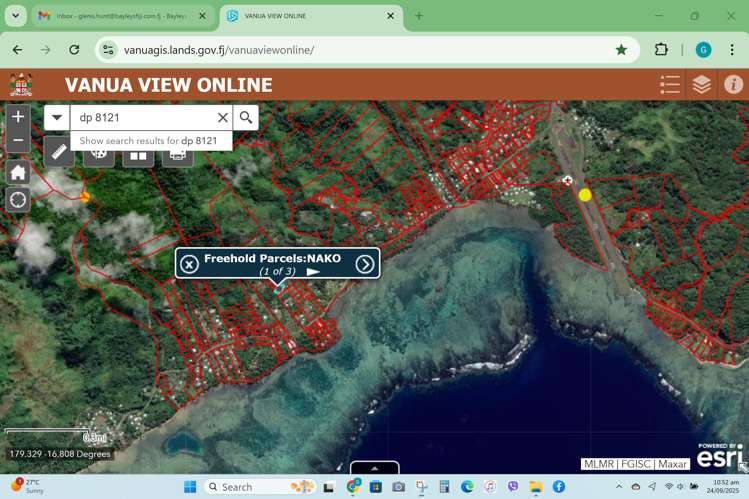Image resolution: width=749 pixels, height=499 pixels.
Task: Open the basemap gallery grid widget
Action: 138,157
